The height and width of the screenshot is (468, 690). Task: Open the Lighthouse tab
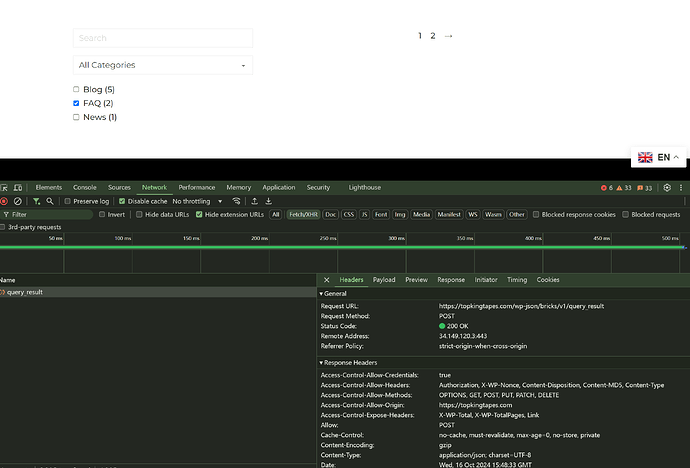pos(365,188)
